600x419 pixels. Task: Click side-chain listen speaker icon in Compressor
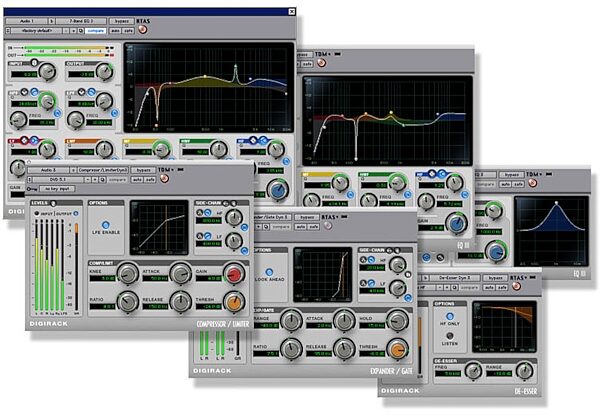click(233, 203)
